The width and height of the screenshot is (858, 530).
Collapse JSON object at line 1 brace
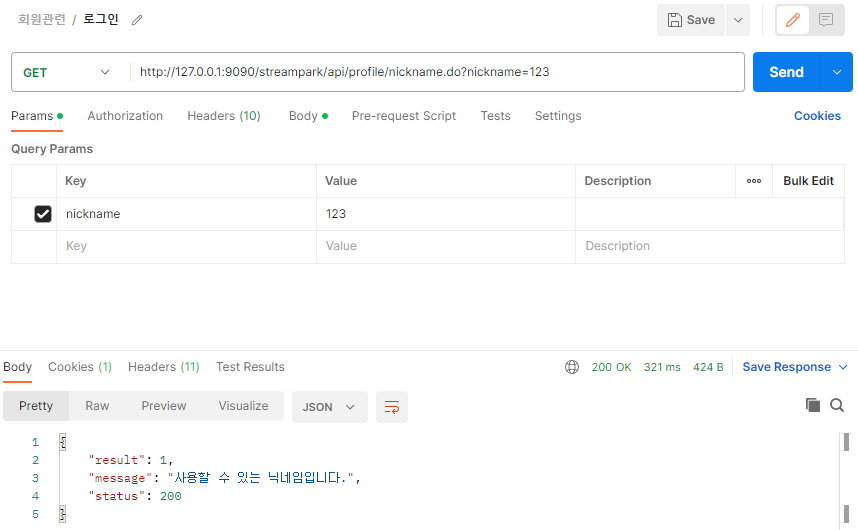(x=62, y=442)
